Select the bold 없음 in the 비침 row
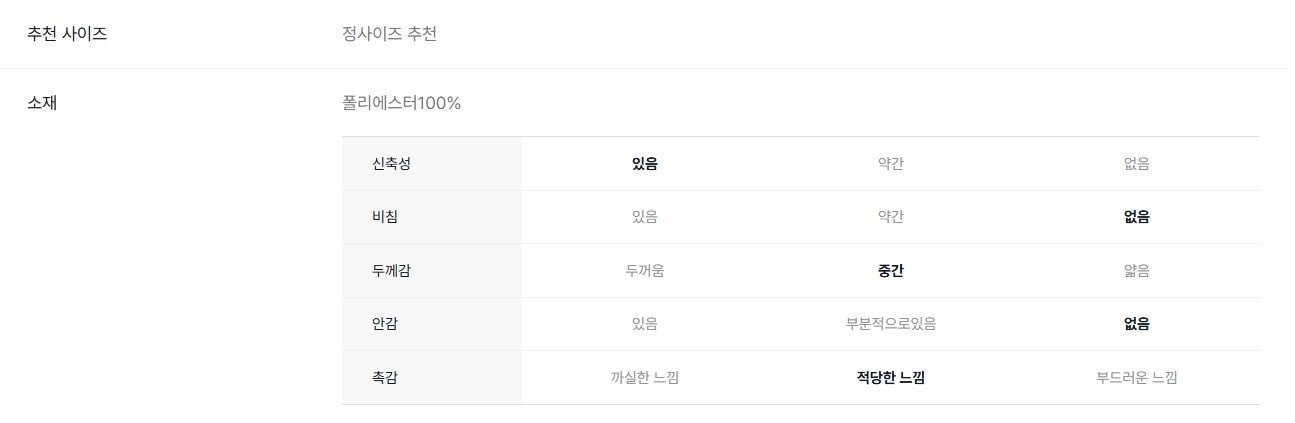This screenshot has width=1295, height=423. (x=1136, y=217)
